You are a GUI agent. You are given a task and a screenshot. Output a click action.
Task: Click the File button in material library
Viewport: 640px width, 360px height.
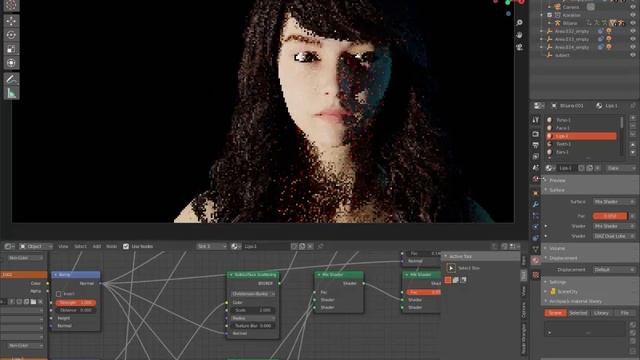[624, 313]
